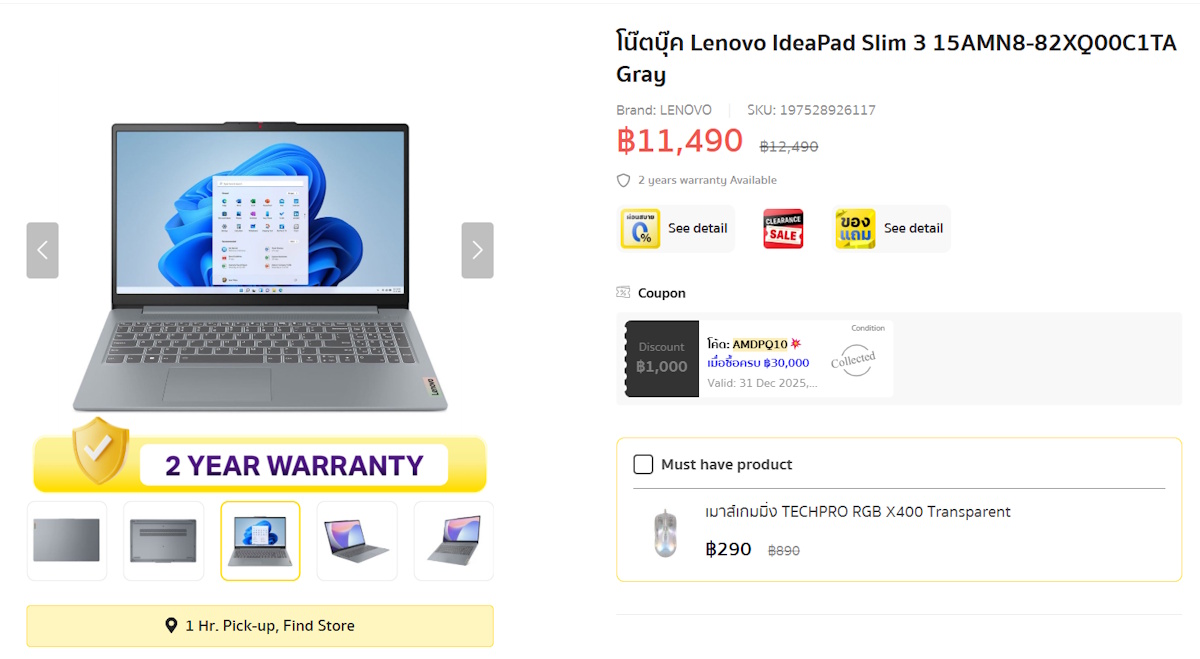Select the laptop bottom view thumbnail
The width and height of the screenshot is (1200, 659).
pyautogui.click(x=163, y=540)
